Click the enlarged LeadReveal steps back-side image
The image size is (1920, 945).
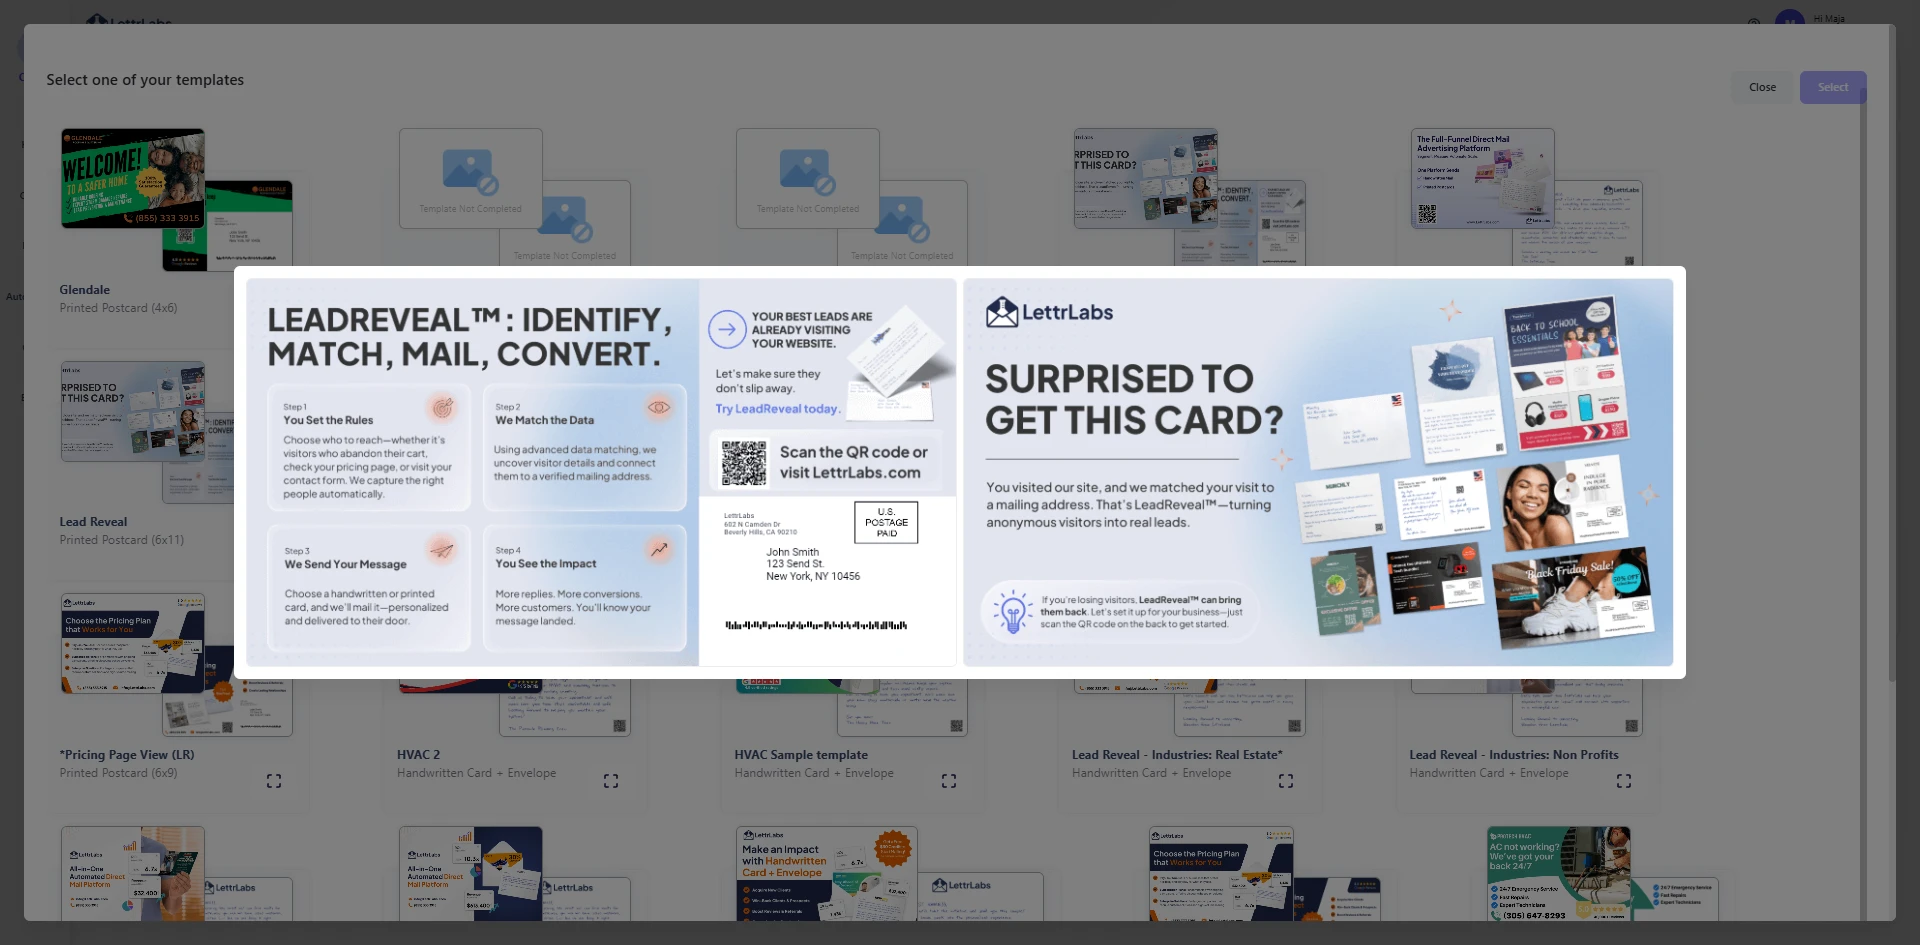coord(601,472)
